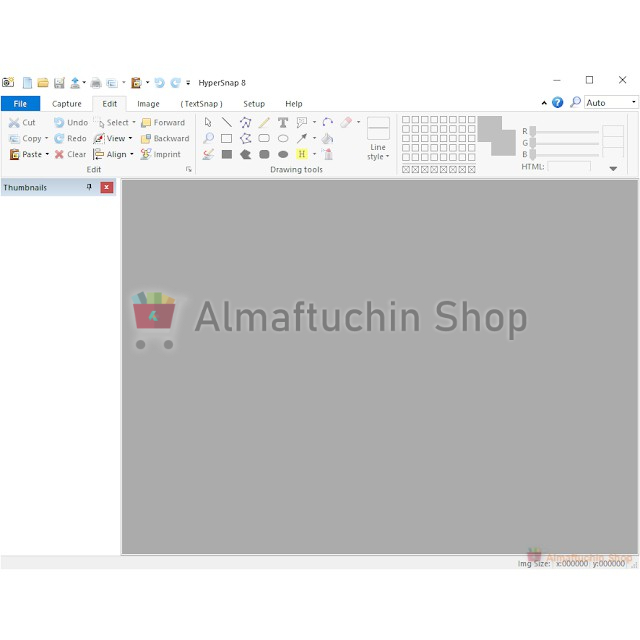Click the Save floppy disk icon
640x640 pixels.
coord(59,83)
